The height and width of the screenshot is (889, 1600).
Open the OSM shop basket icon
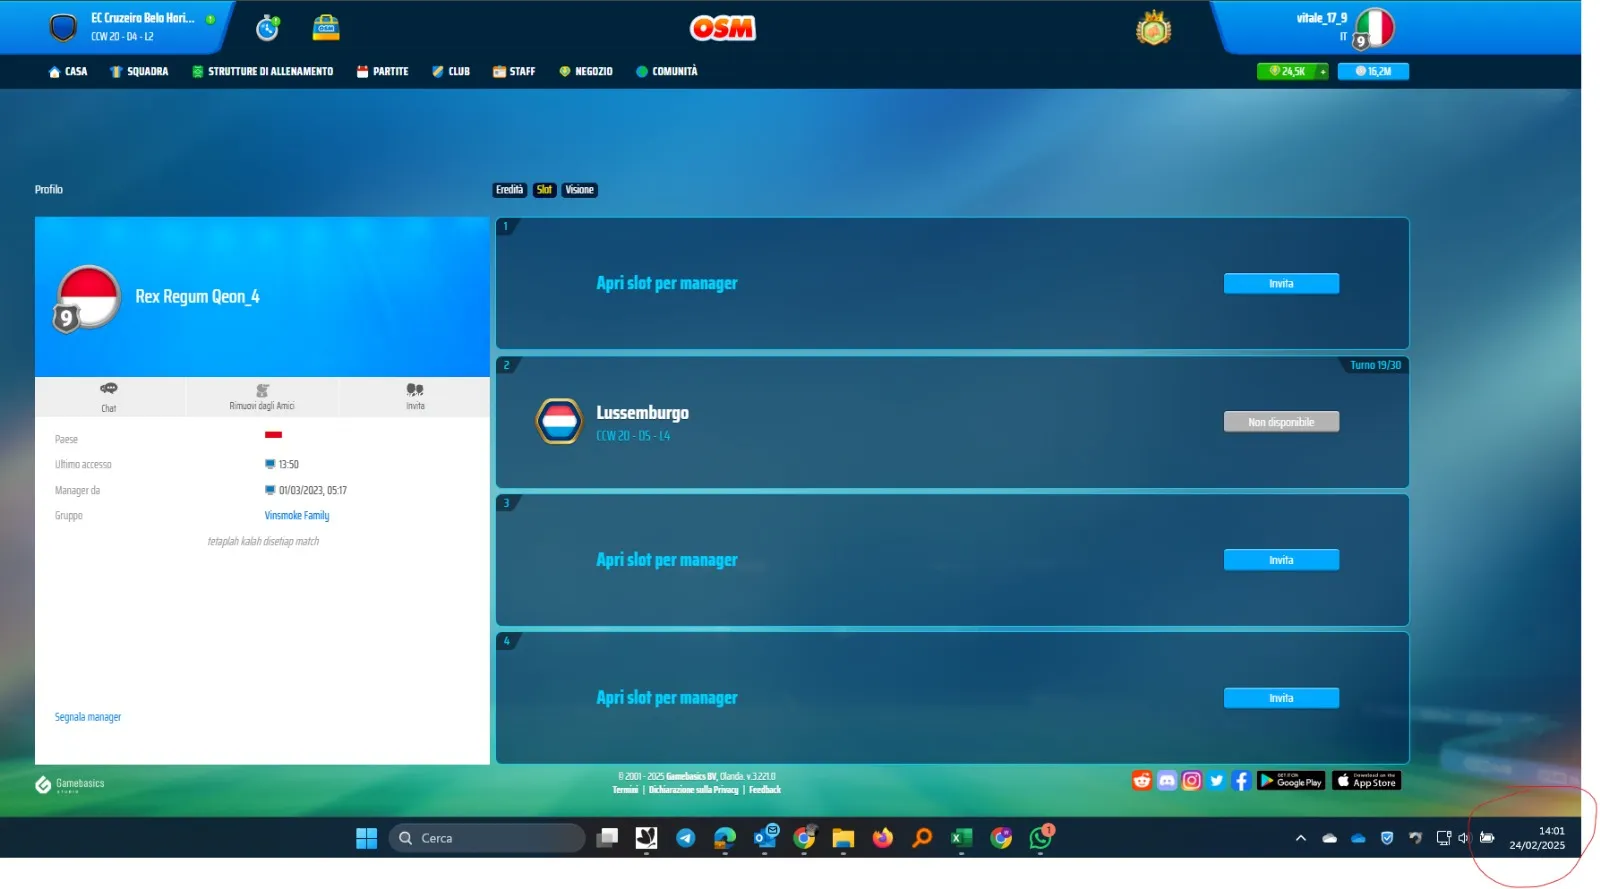(326, 28)
